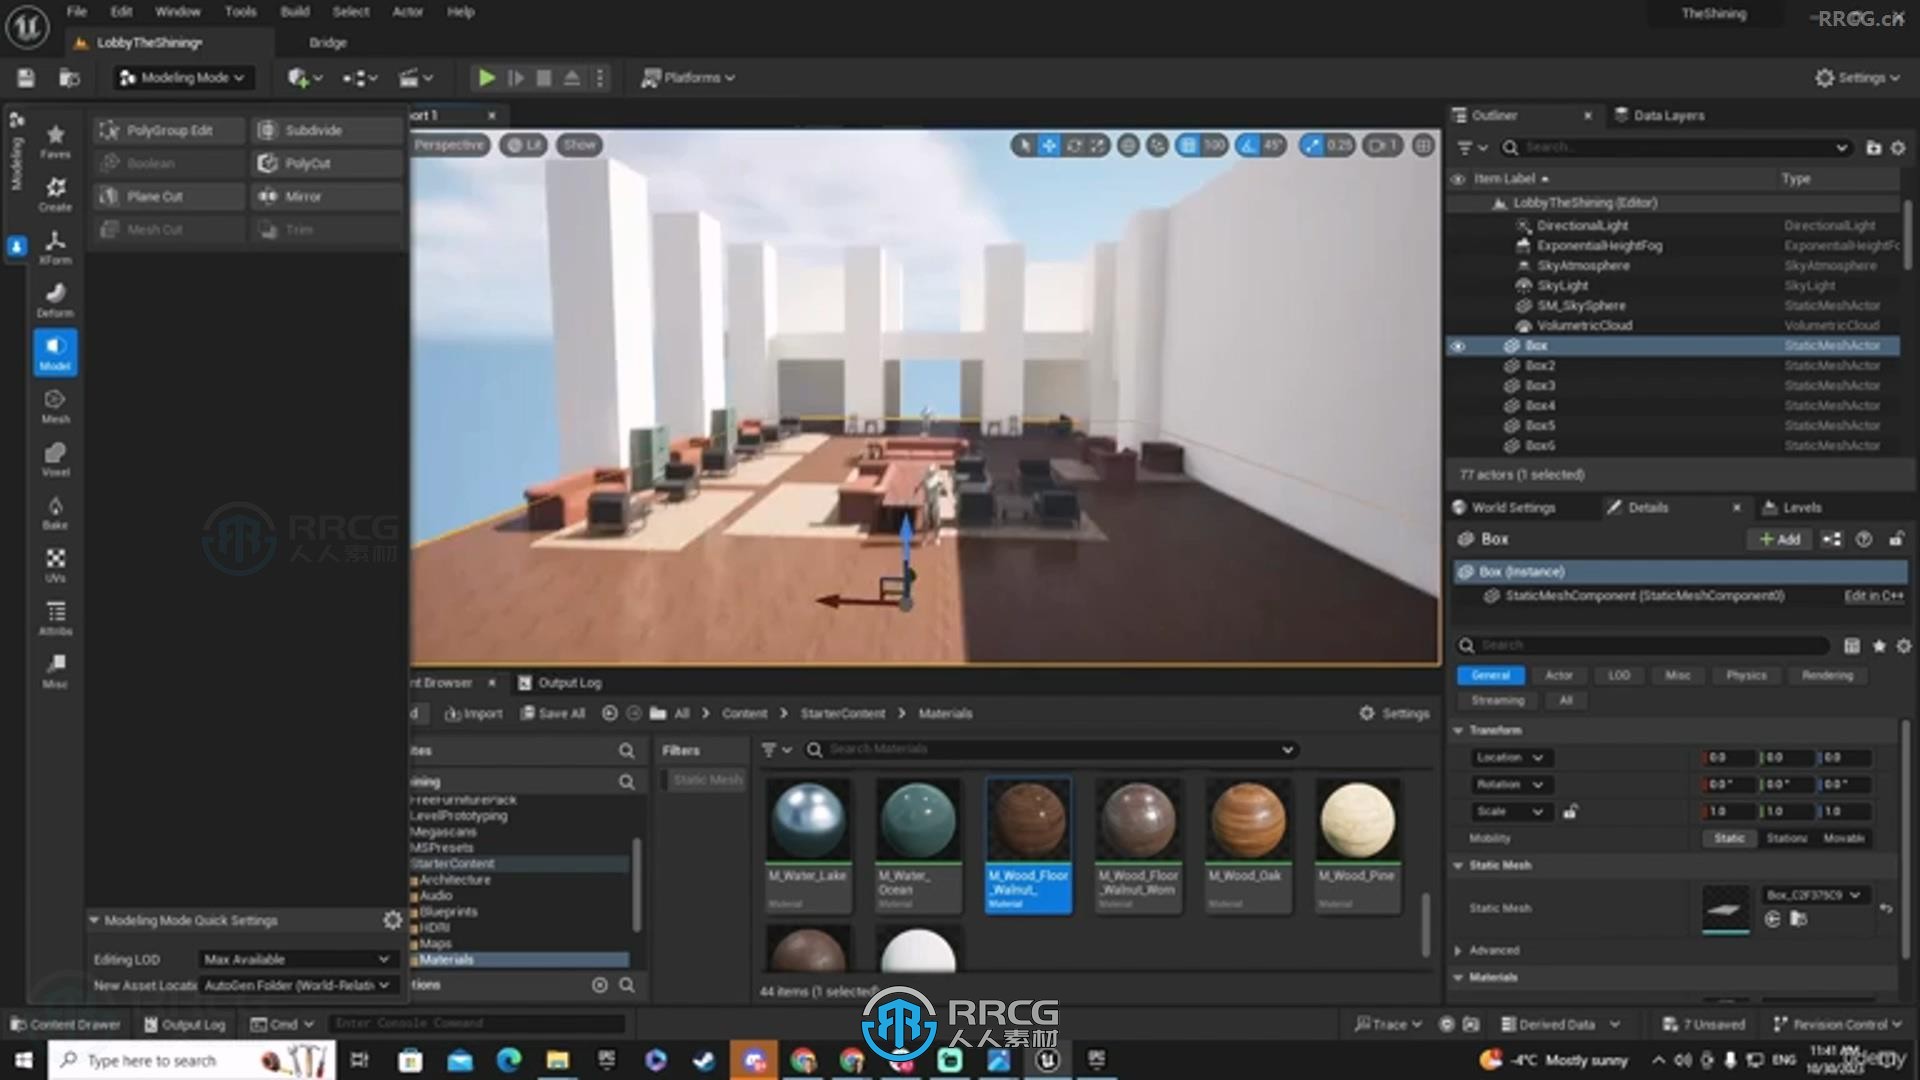
Task: Click the Mirror tool button
Action: (326, 197)
